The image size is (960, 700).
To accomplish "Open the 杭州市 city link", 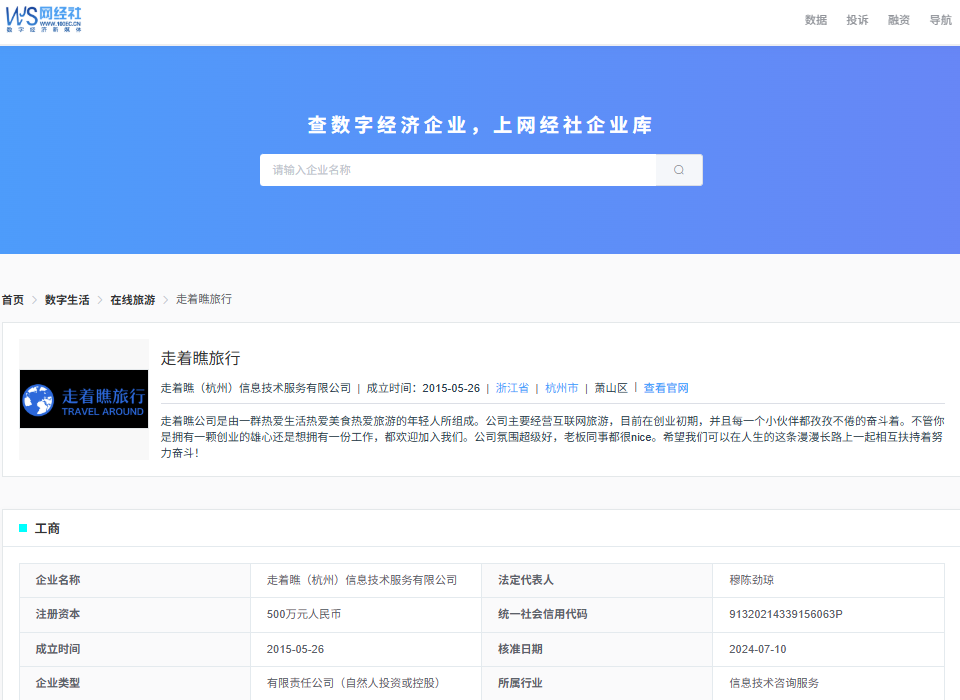I will click(x=561, y=388).
